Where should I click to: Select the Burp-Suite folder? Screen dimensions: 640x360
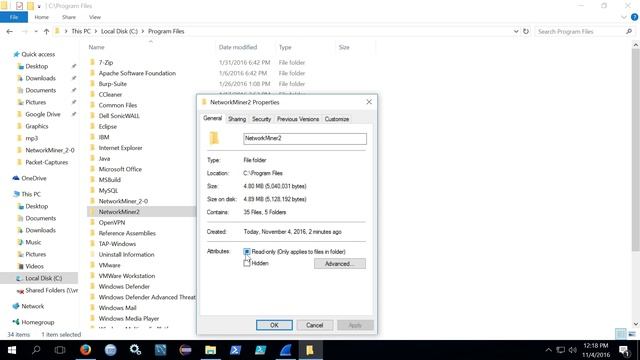(x=113, y=84)
